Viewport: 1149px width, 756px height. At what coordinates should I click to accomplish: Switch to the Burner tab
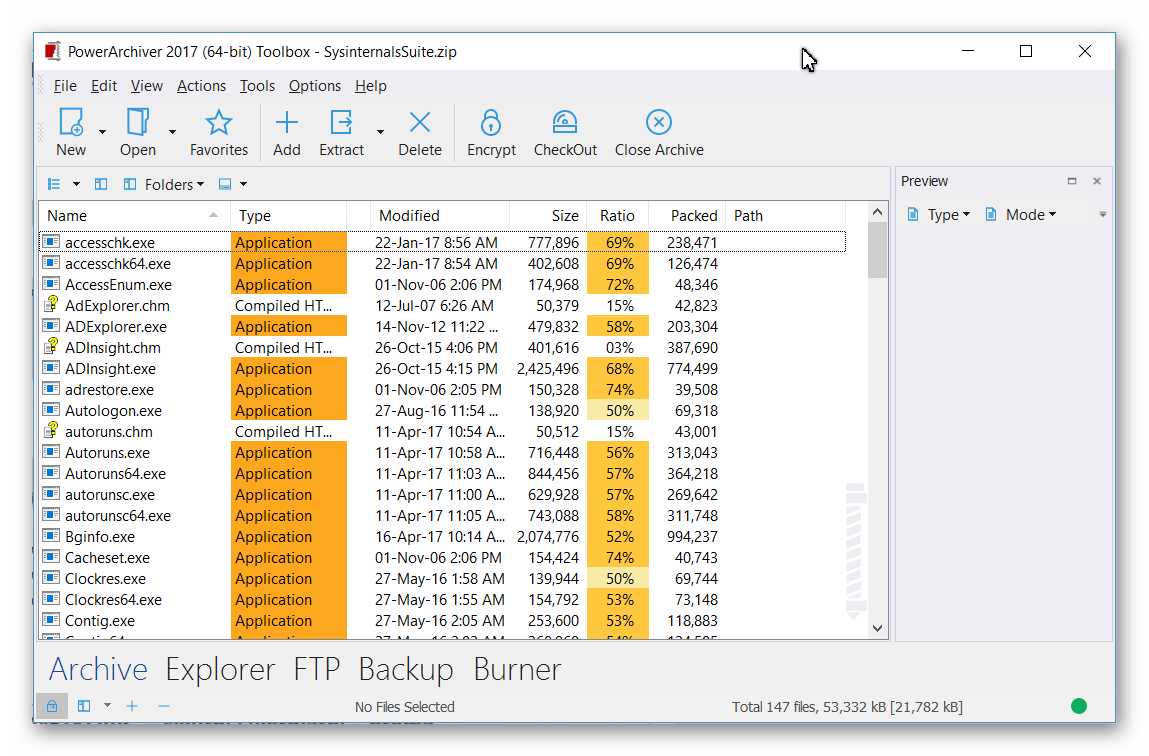coord(517,670)
